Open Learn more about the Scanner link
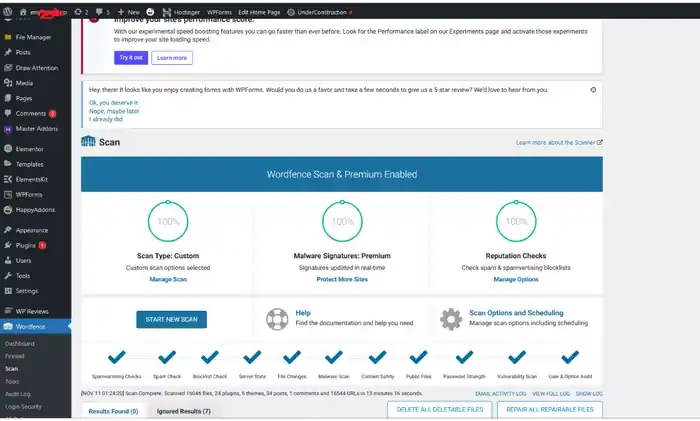 pyautogui.click(x=559, y=143)
